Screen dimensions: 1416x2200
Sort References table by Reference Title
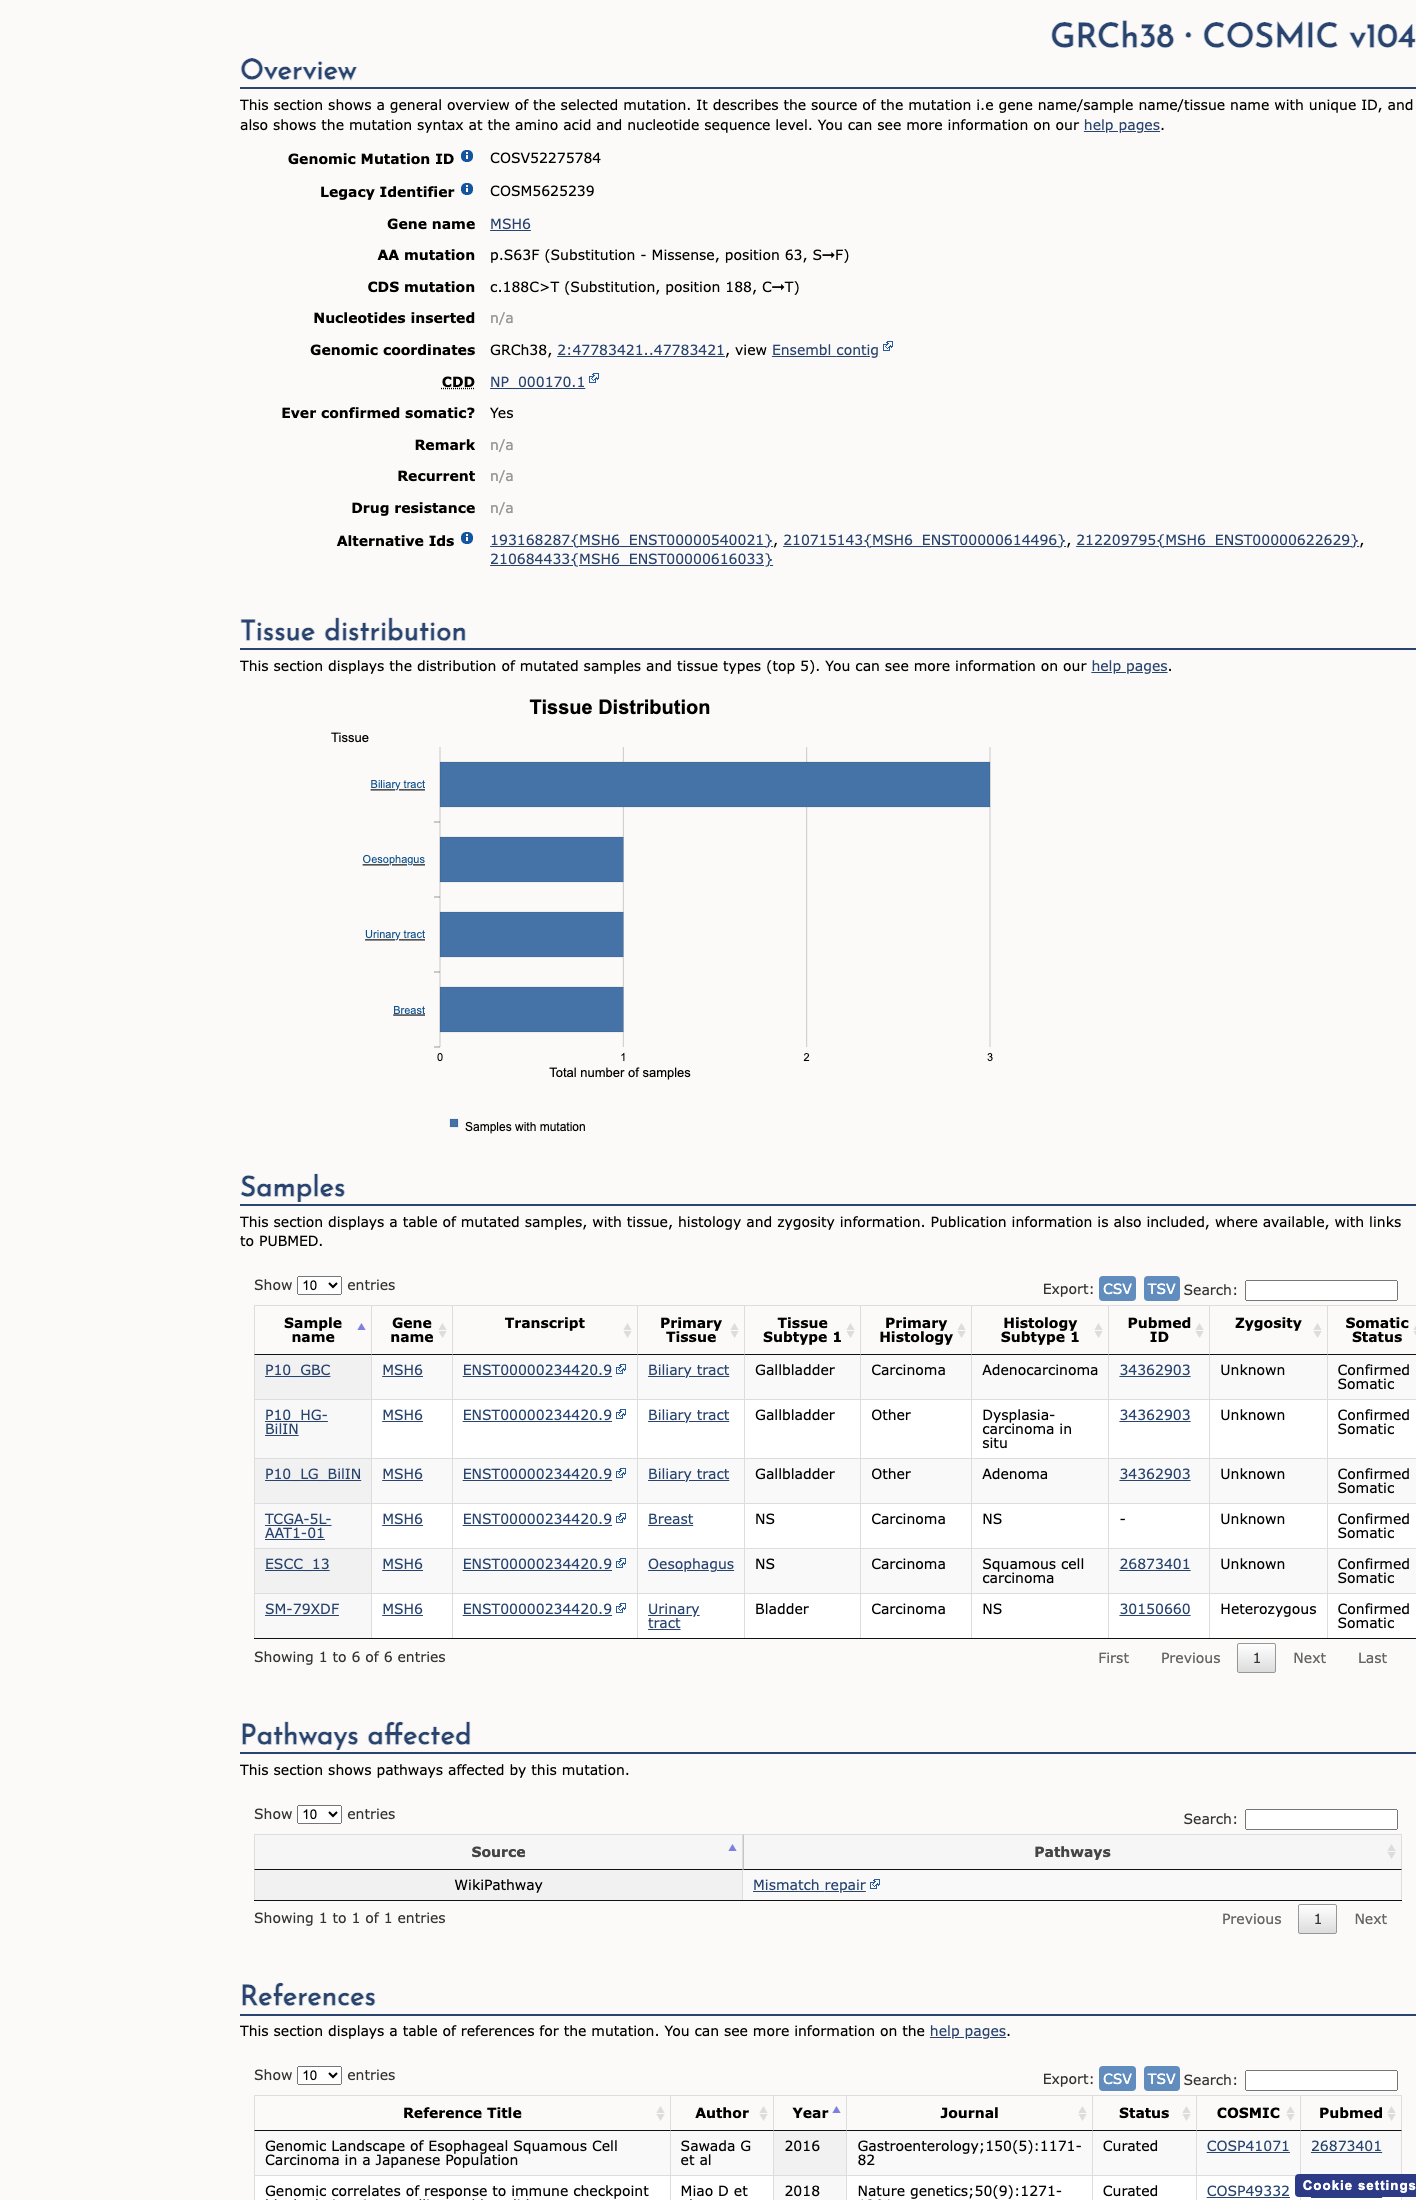462,2113
